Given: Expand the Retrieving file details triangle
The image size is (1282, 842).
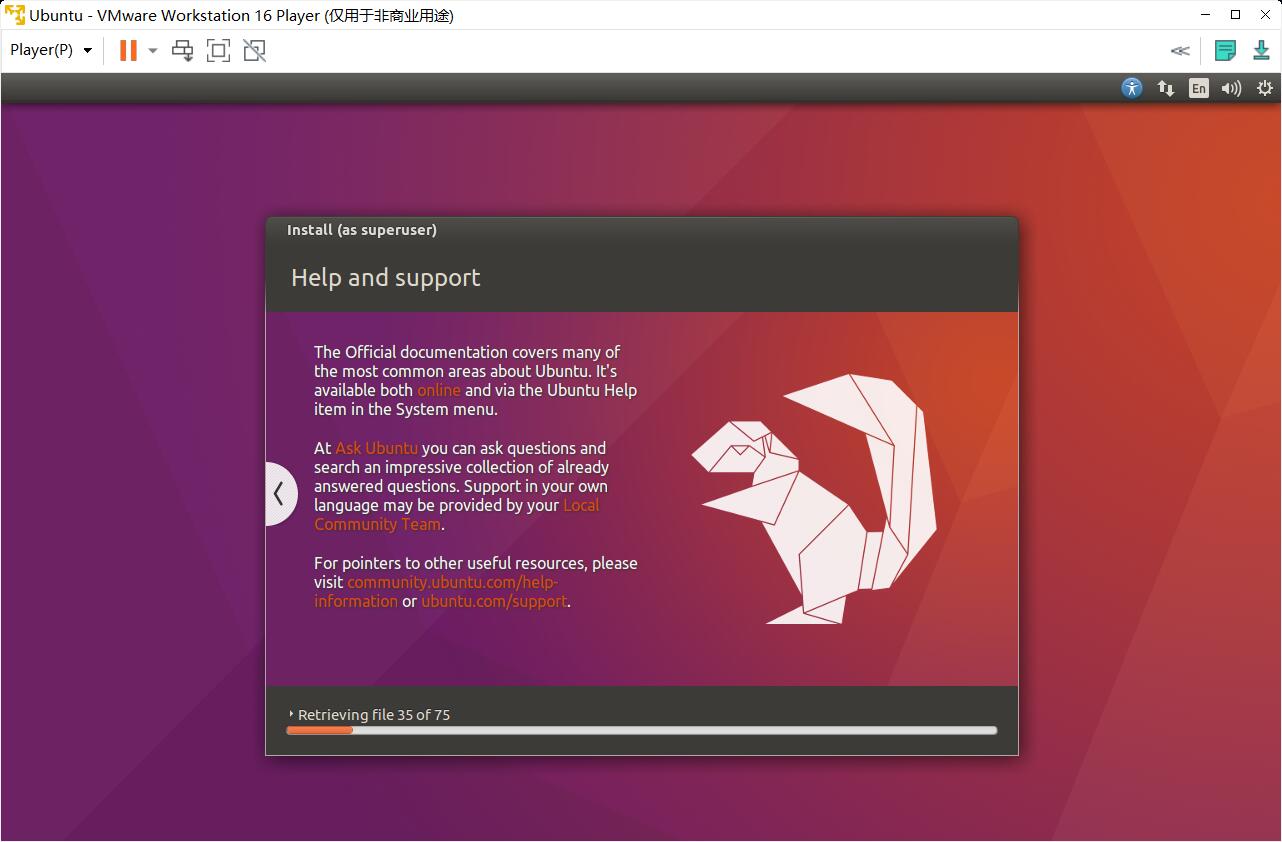Looking at the screenshot, I should pyautogui.click(x=291, y=714).
